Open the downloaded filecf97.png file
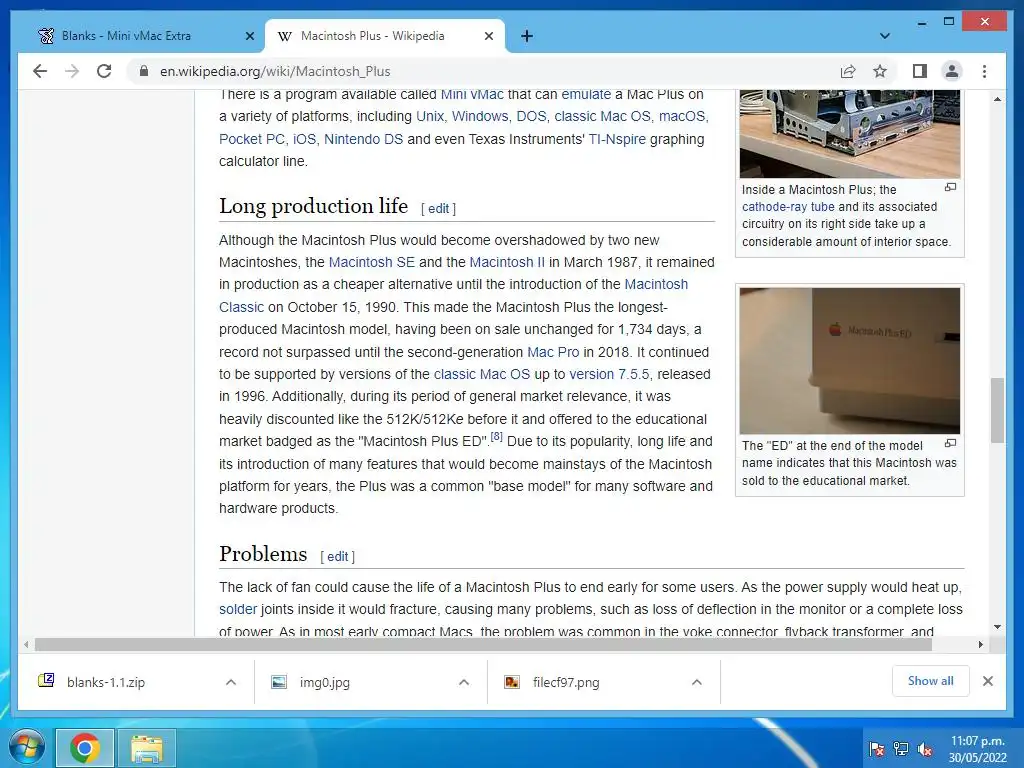1024x768 pixels. coord(566,682)
